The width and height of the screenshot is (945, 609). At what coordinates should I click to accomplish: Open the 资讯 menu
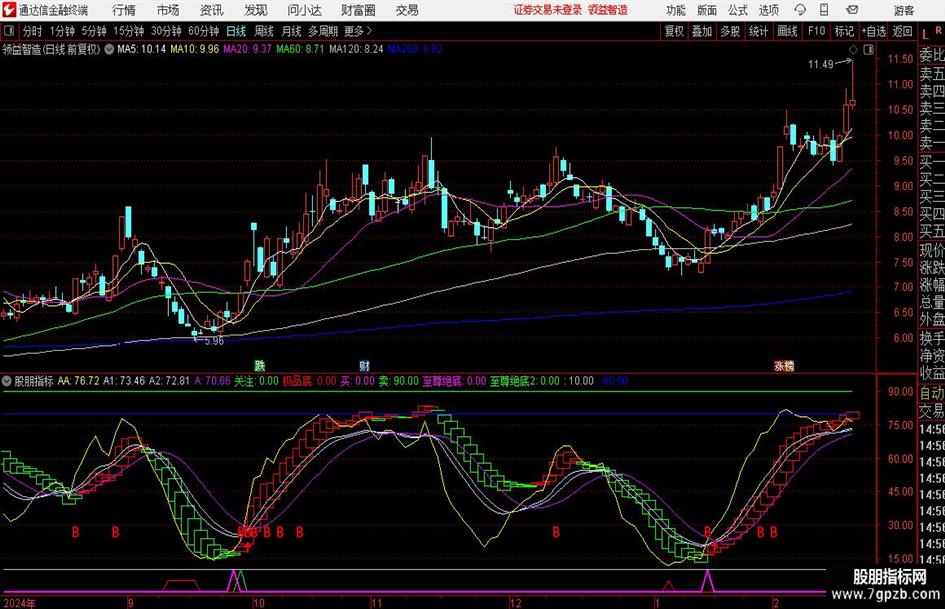[x=212, y=10]
